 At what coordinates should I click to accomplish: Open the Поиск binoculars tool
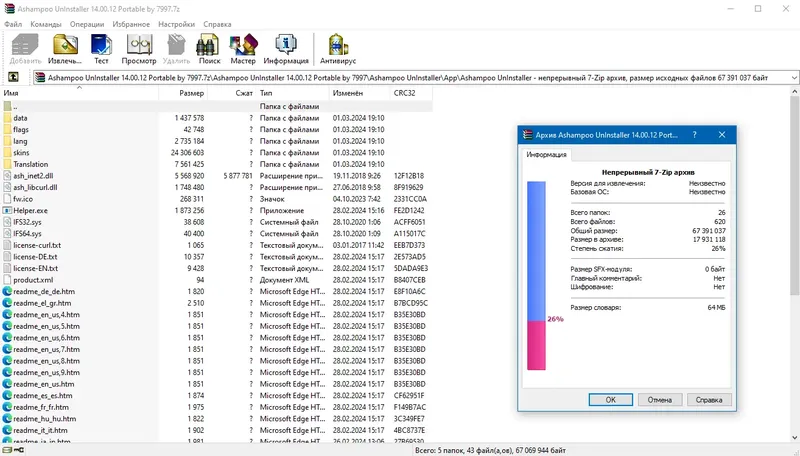(209, 49)
